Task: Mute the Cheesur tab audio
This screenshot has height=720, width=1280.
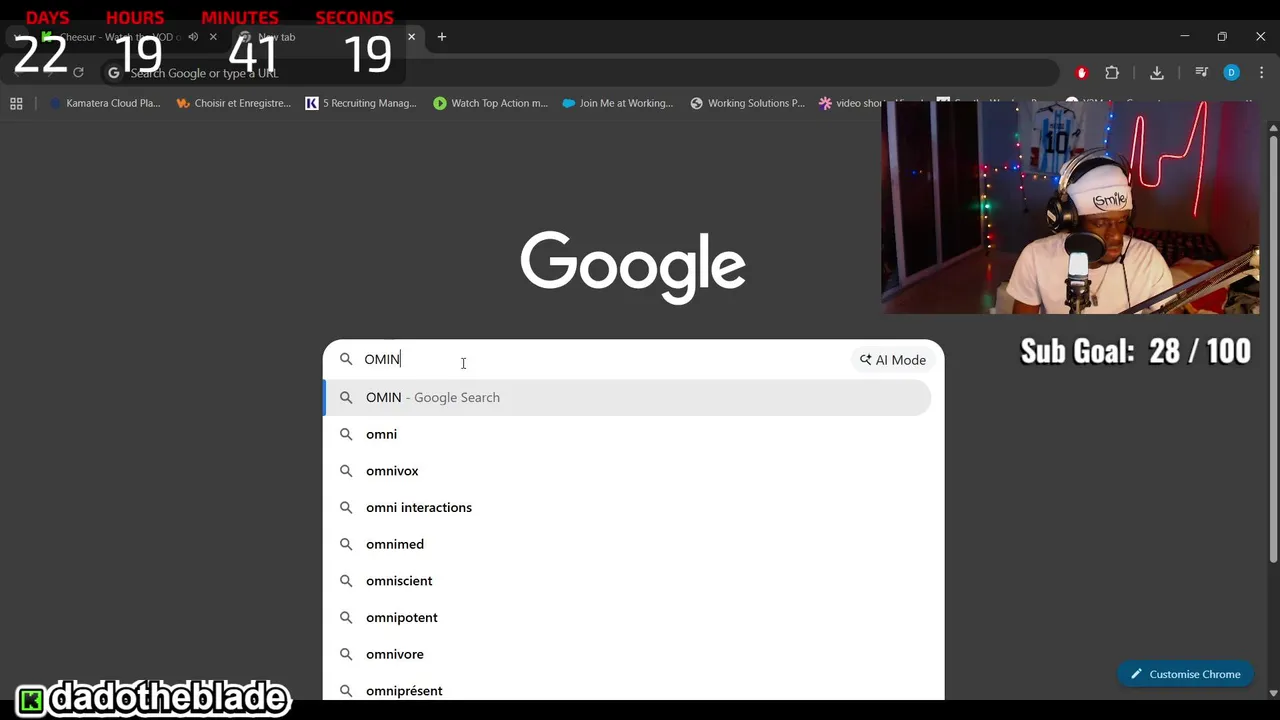Action: point(193,37)
